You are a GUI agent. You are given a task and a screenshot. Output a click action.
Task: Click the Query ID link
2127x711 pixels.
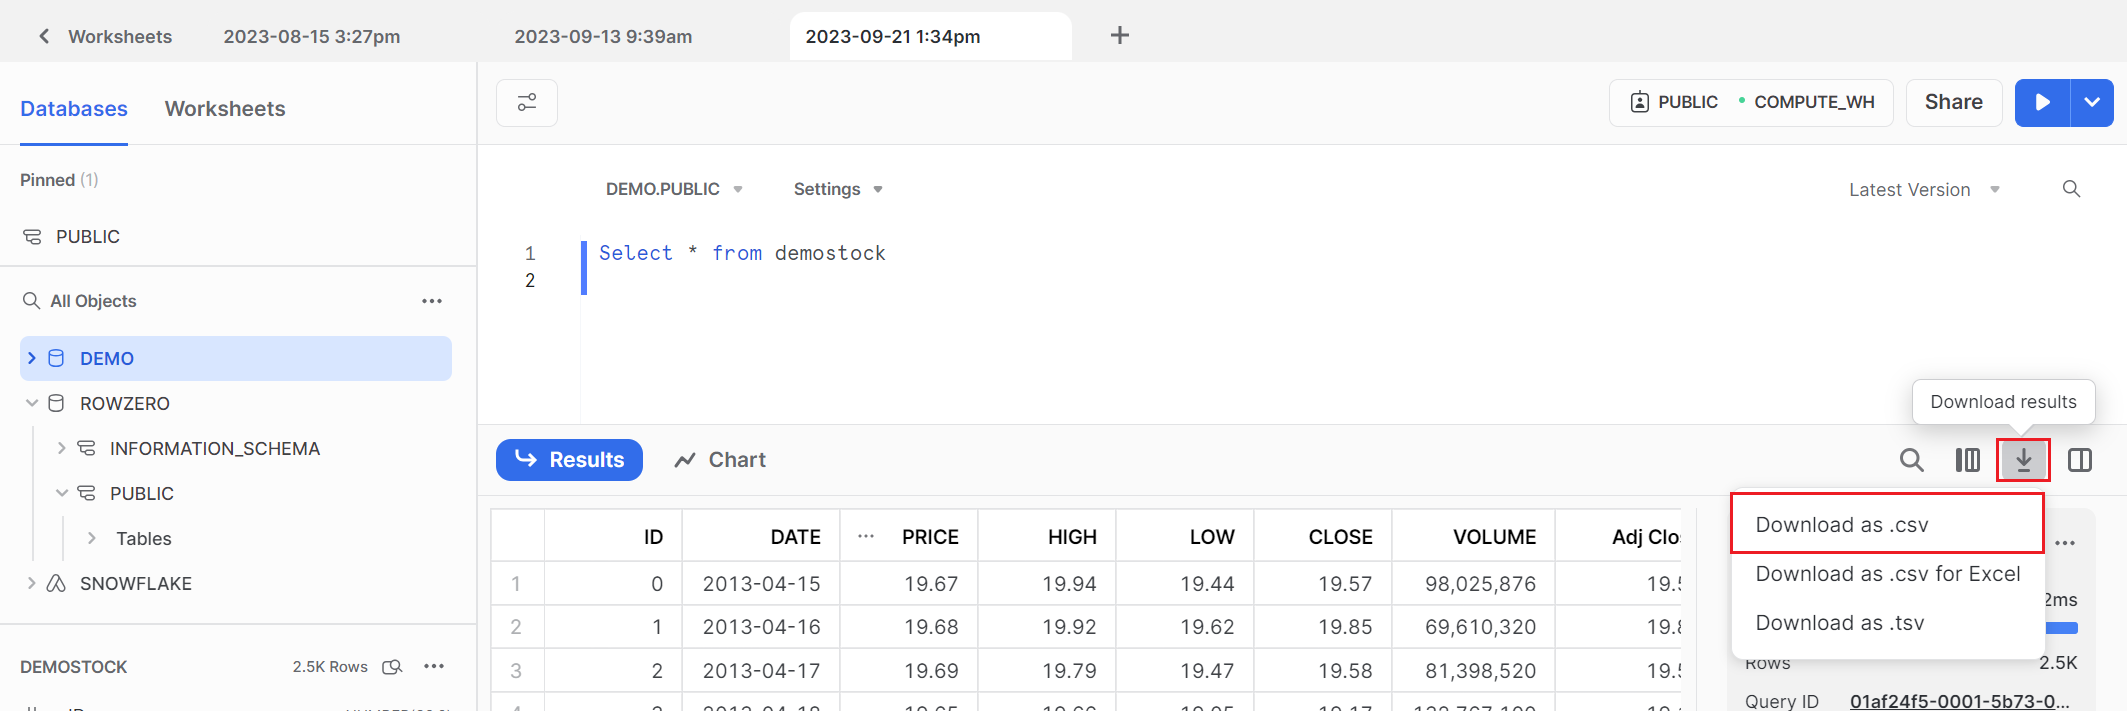tap(1958, 701)
